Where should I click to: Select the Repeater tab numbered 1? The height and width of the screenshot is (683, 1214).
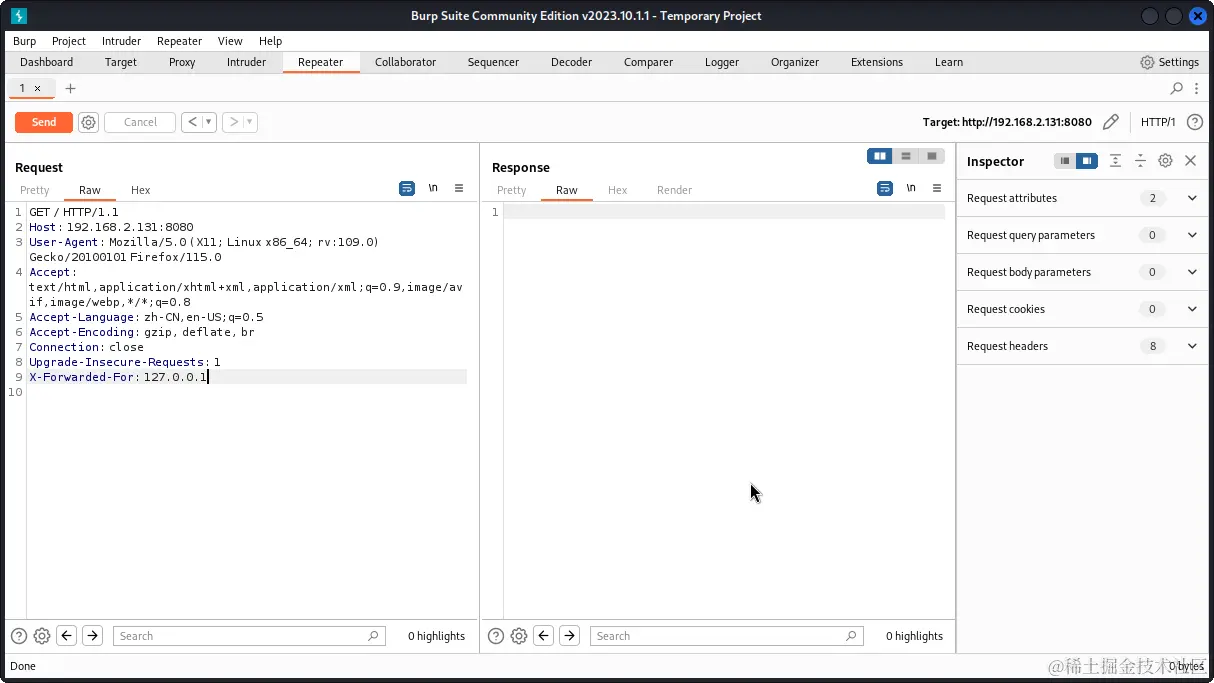tap(22, 88)
